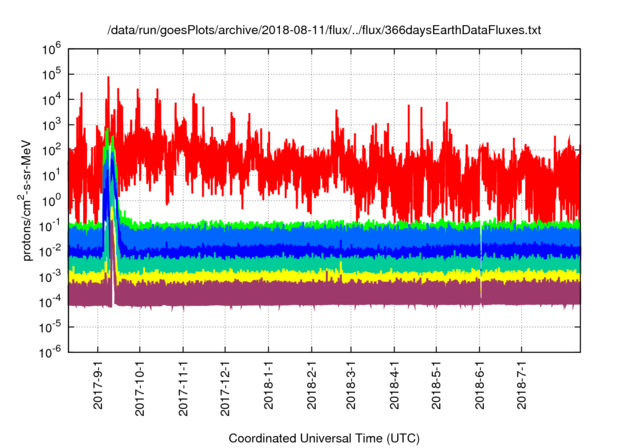
Task: Click the x-axis label 2018-6-1
Action: [480, 385]
